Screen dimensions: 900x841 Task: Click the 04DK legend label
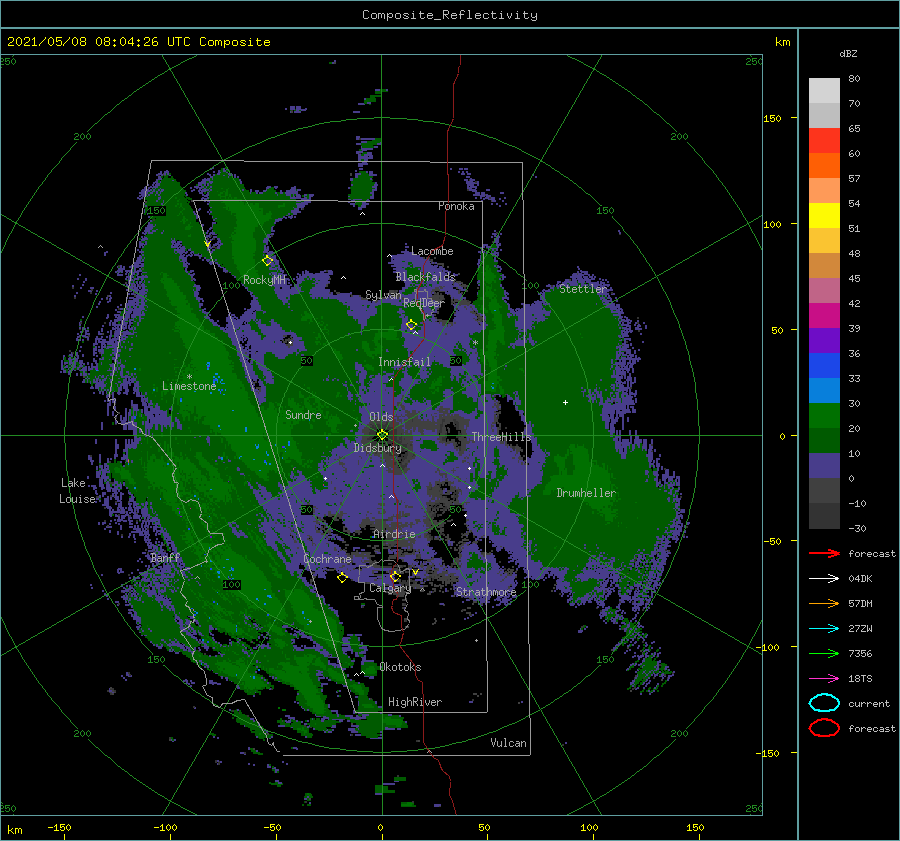pos(860,579)
